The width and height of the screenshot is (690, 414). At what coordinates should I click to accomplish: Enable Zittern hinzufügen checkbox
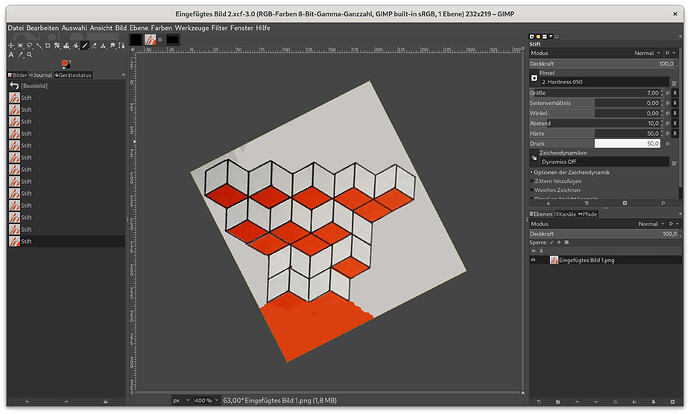click(533, 181)
